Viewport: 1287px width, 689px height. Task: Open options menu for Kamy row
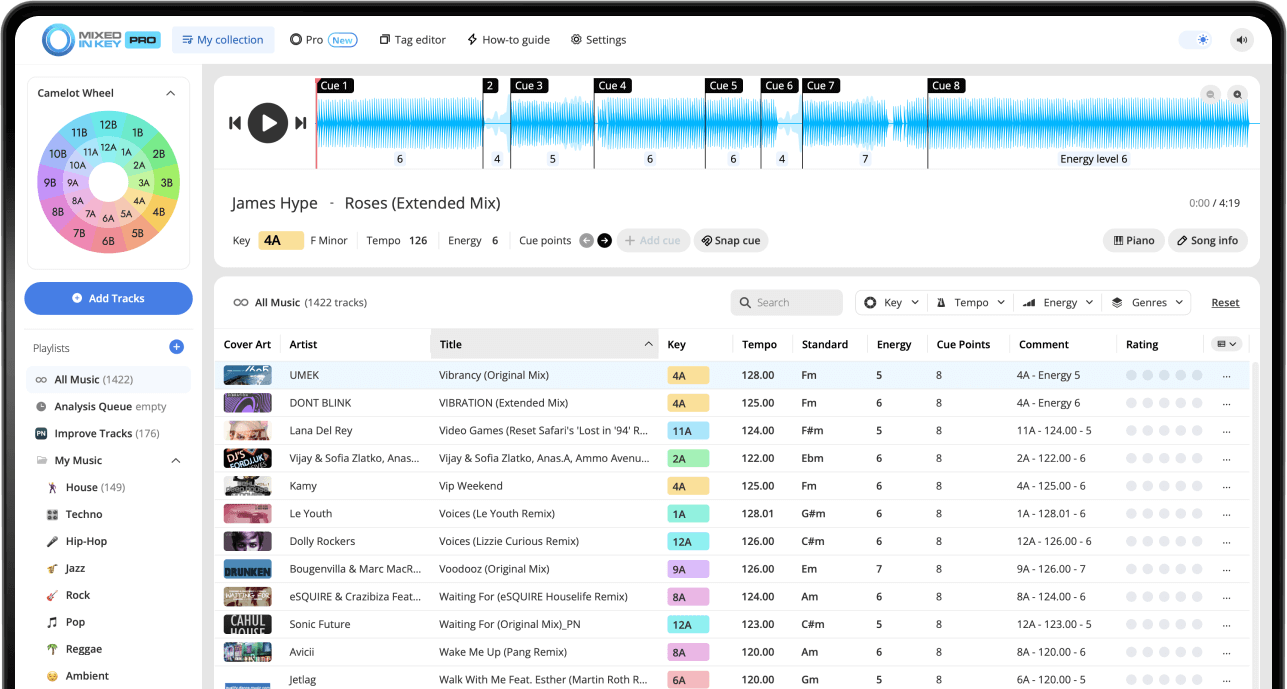pos(1227,486)
